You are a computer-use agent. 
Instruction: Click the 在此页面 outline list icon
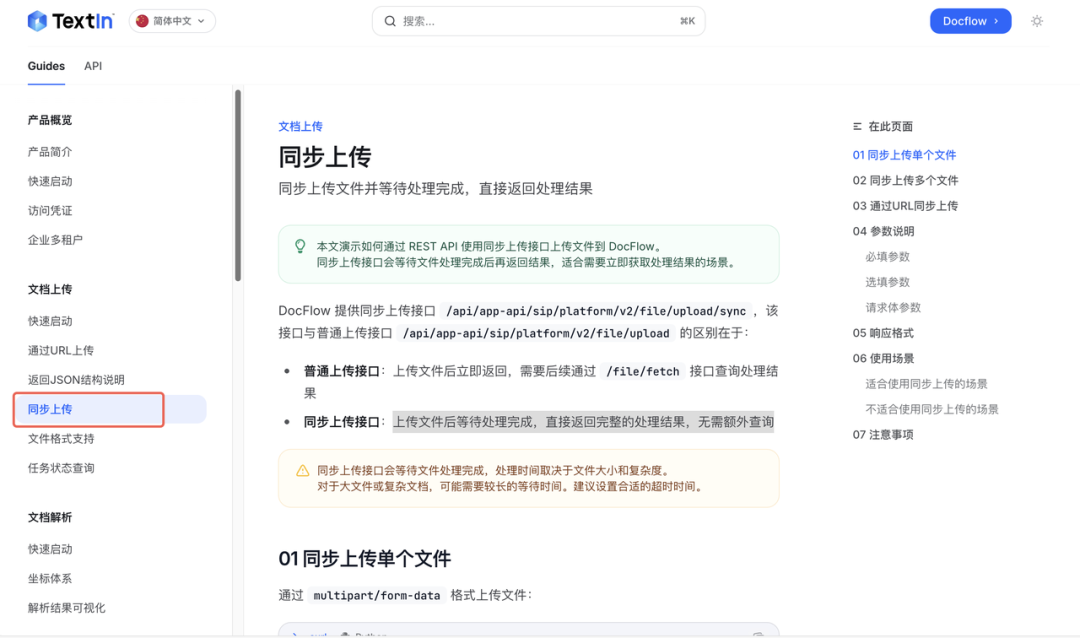coord(857,127)
